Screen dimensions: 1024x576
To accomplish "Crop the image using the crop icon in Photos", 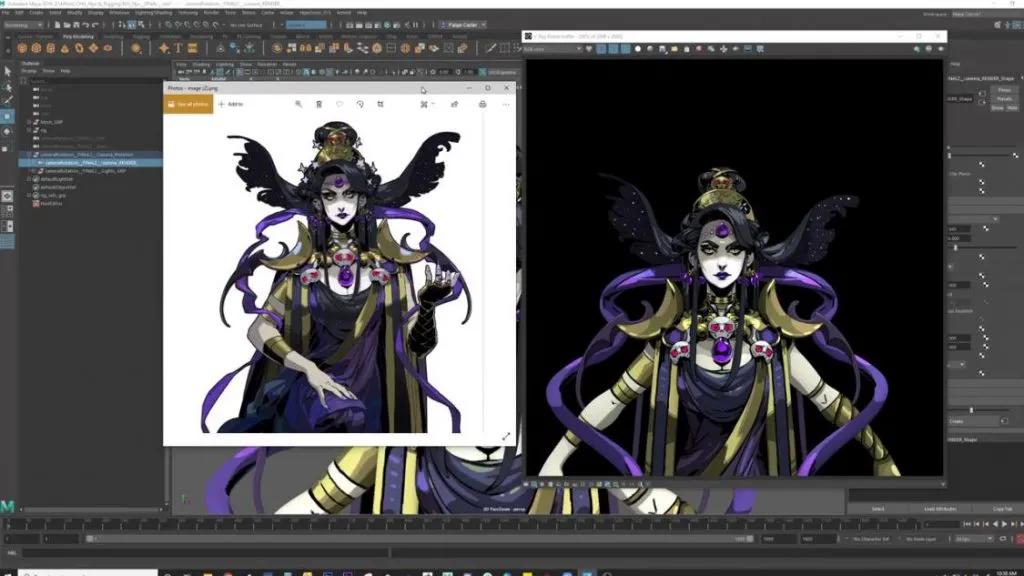I will point(381,104).
